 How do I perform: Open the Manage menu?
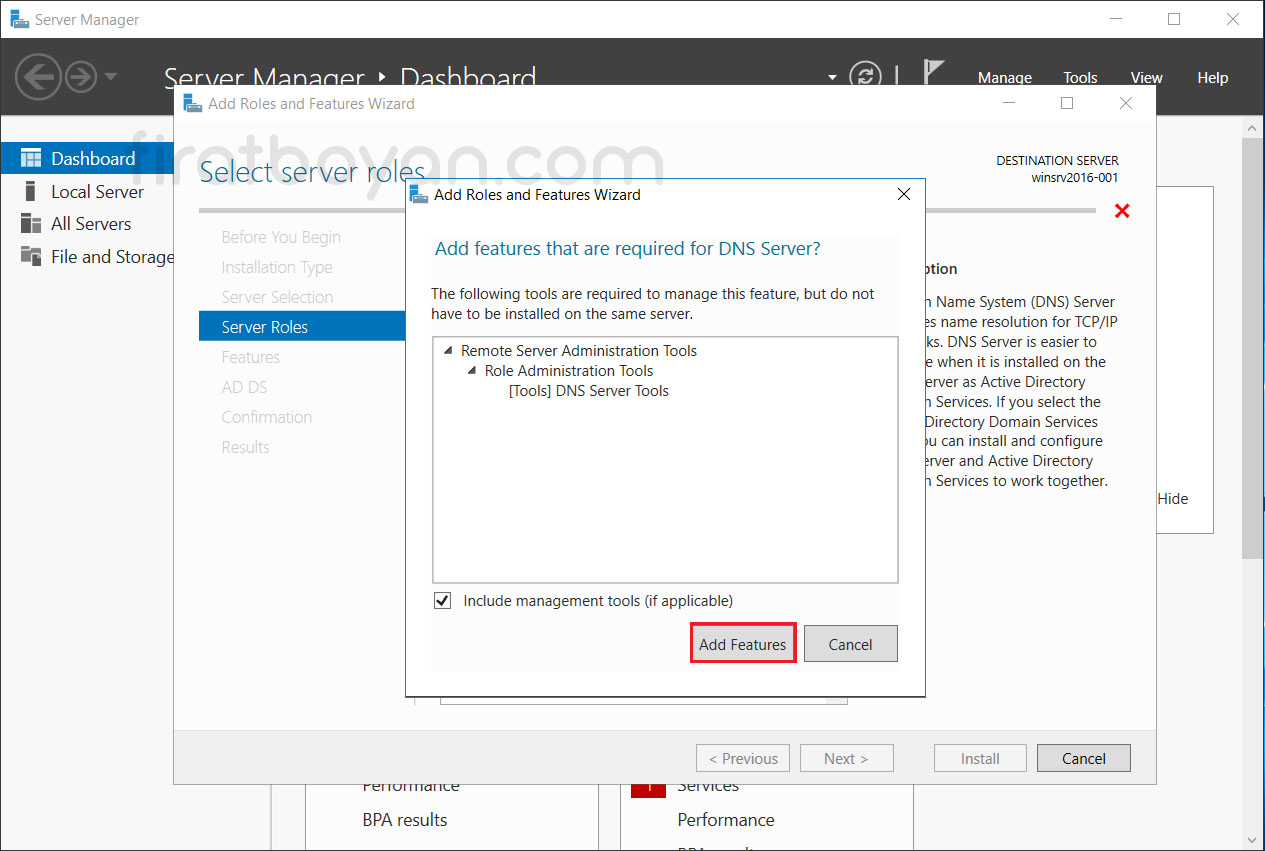(x=1005, y=78)
